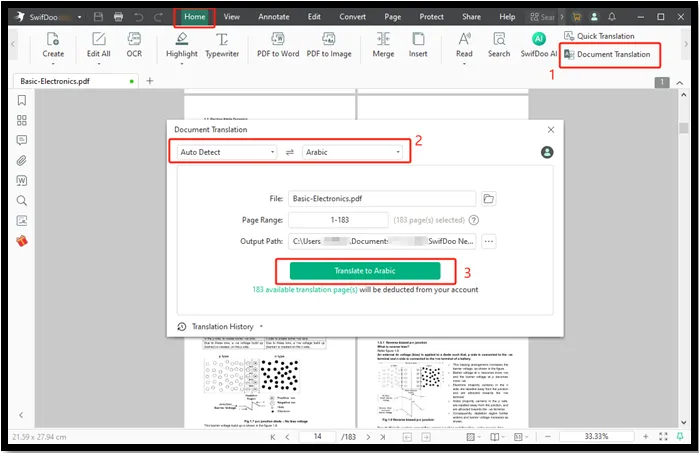
Task: Open the Help tab
Action: 507,17
